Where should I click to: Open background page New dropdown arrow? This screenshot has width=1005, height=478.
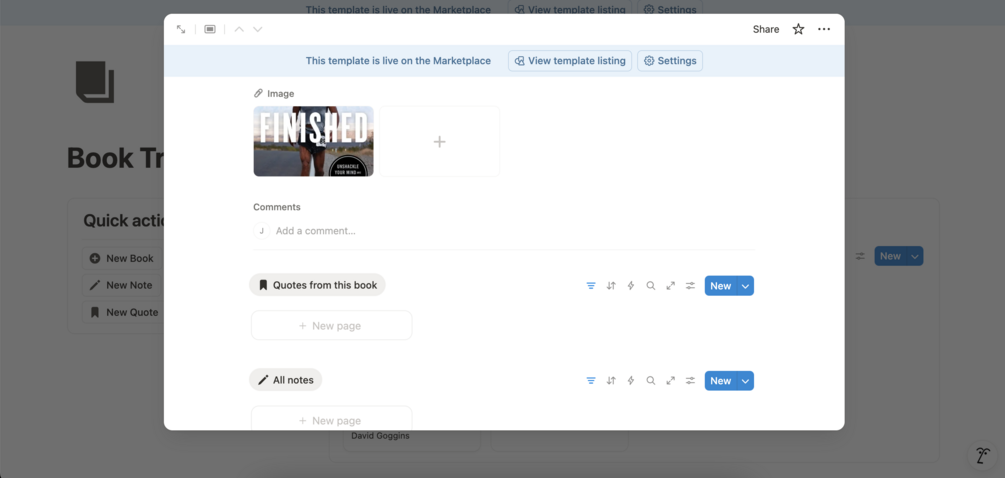click(915, 256)
